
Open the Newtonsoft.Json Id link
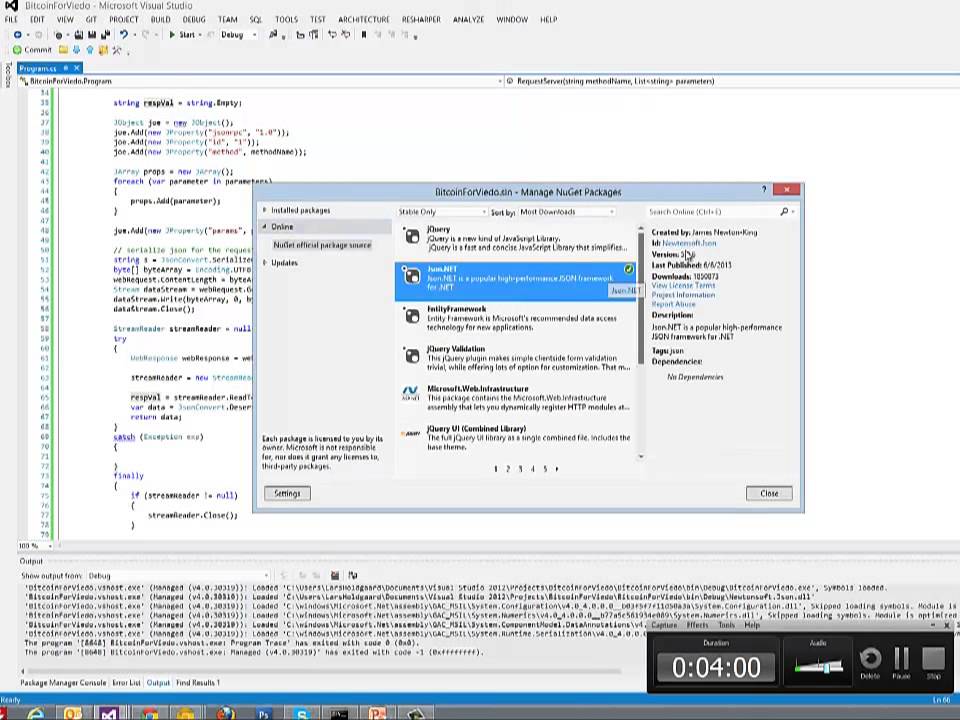click(689, 243)
